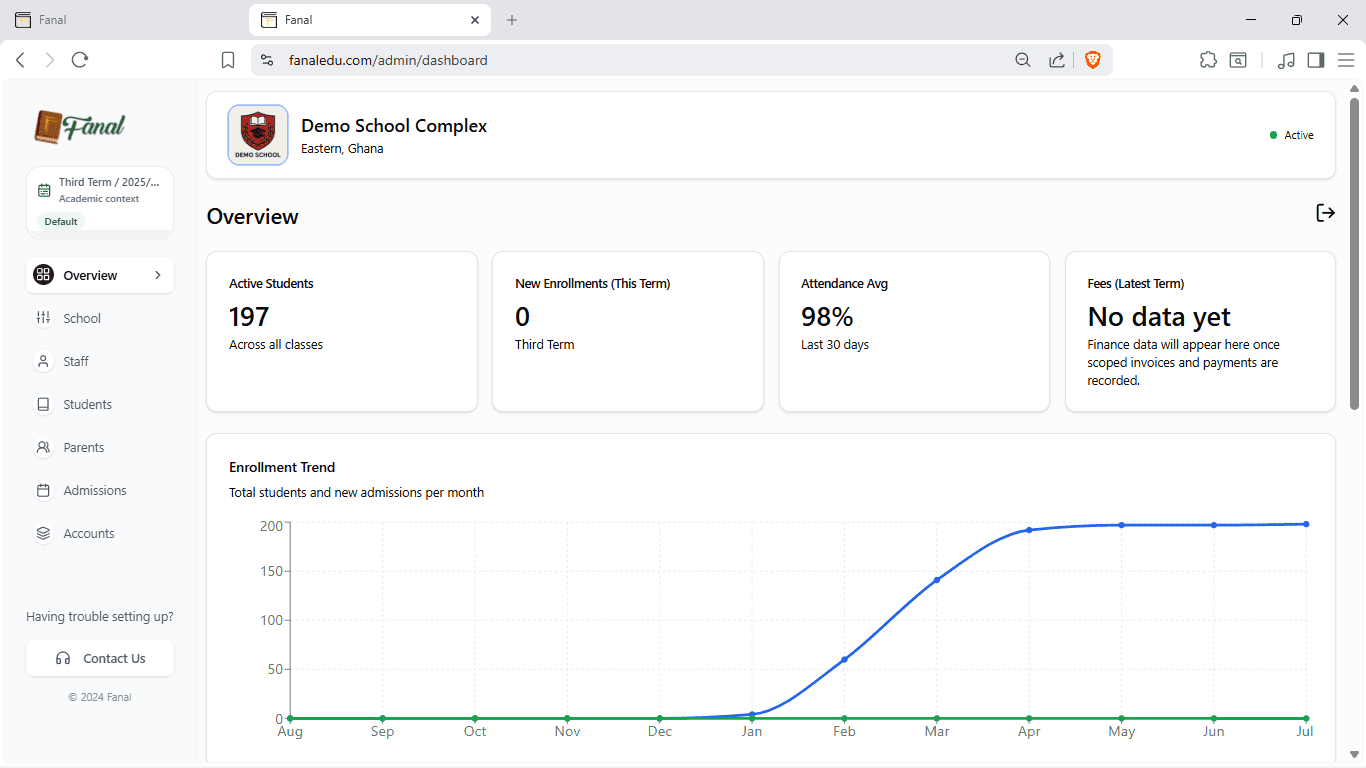1366x768 pixels.
Task: Click the '© 2024 Fanal' footer text
Action: click(x=100, y=697)
